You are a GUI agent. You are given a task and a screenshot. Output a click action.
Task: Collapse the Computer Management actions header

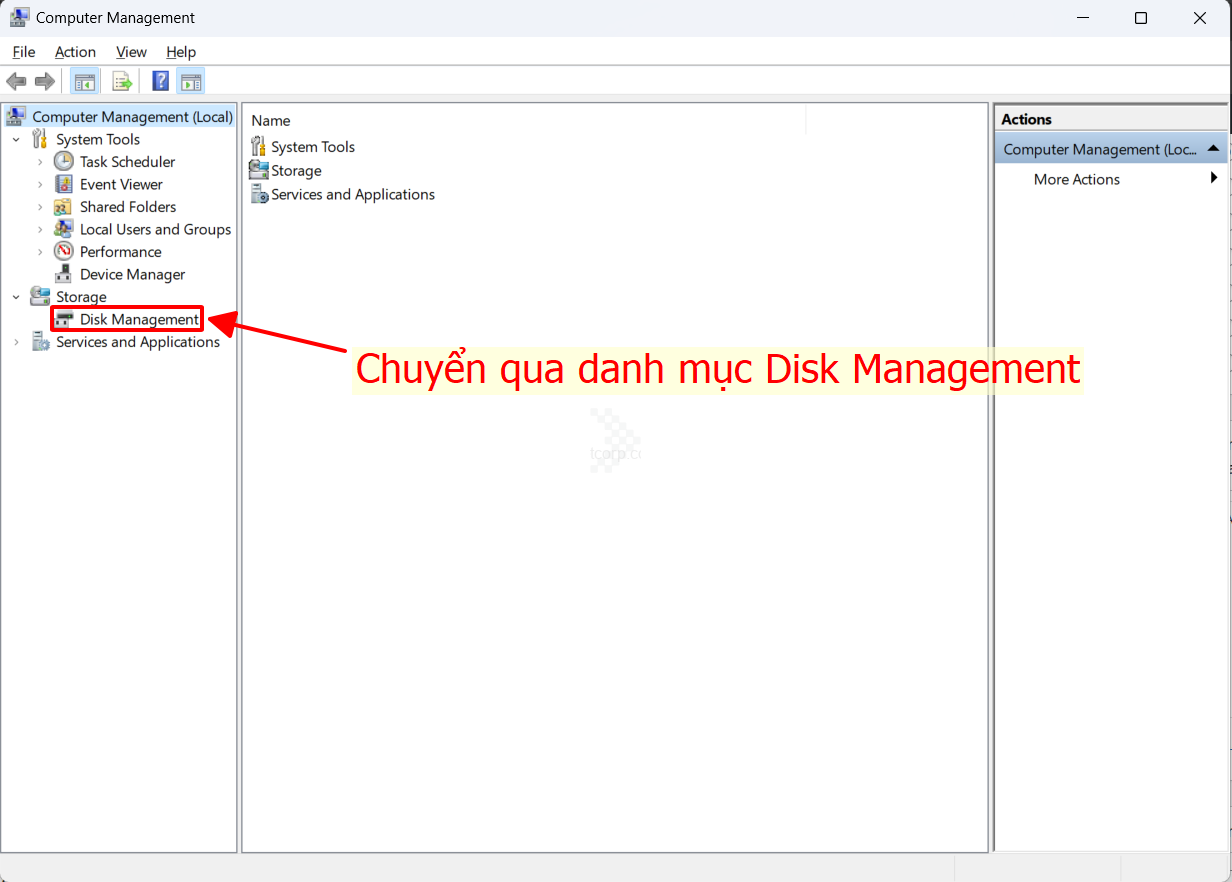coord(1212,149)
